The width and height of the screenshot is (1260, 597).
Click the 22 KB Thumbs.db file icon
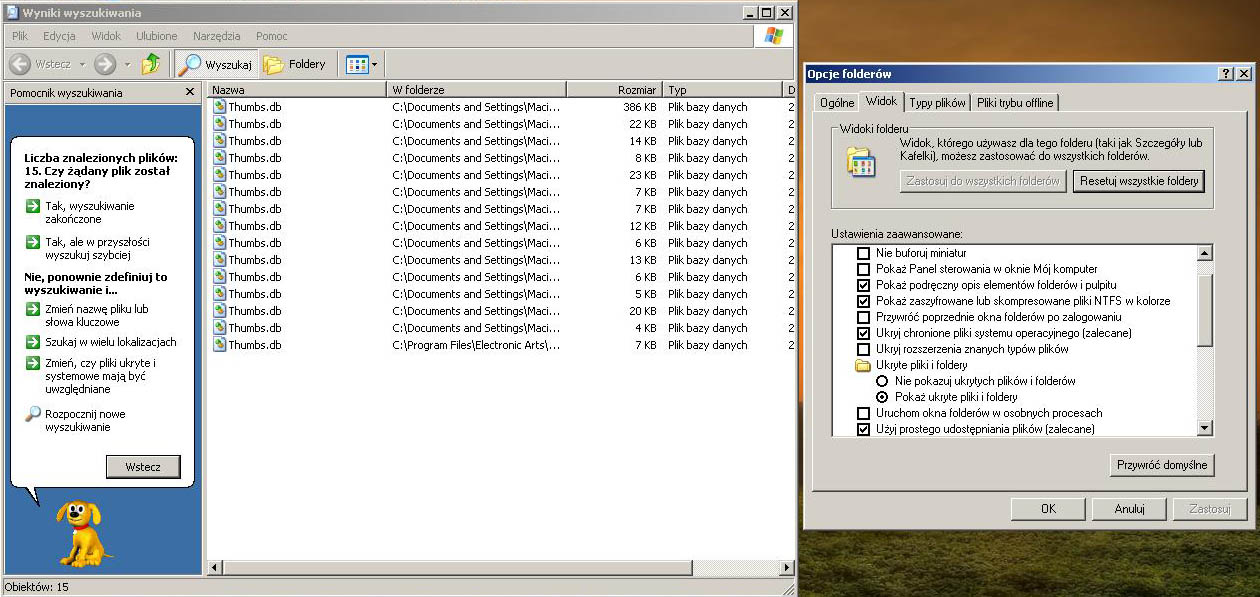point(219,124)
